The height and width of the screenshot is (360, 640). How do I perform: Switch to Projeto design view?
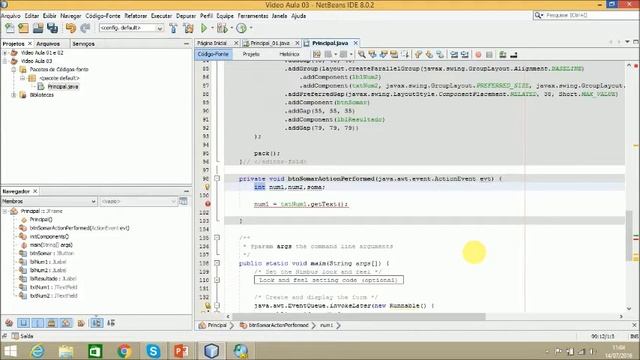point(251,54)
